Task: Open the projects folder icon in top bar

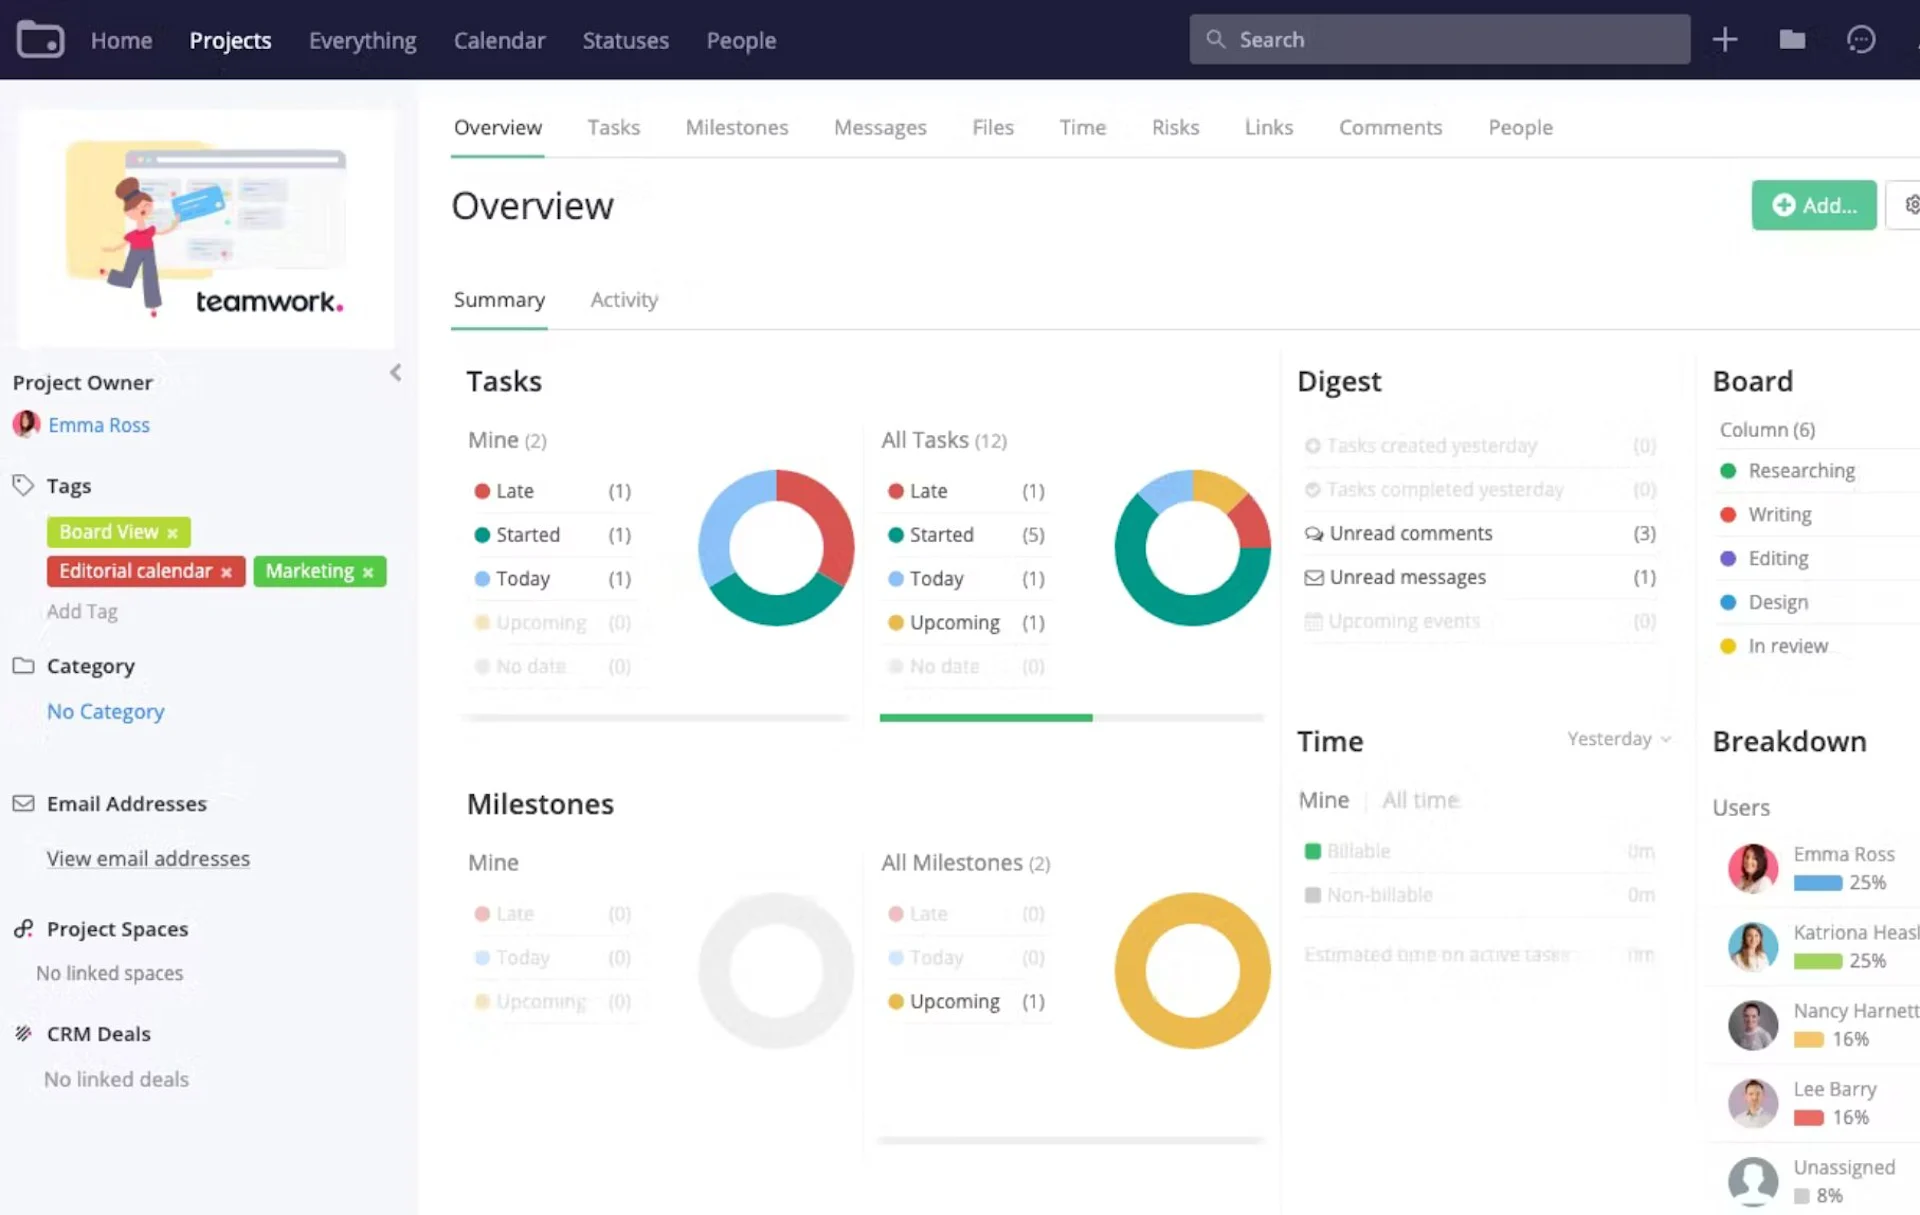Action: pyautogui.click(x=1793, y=39)
